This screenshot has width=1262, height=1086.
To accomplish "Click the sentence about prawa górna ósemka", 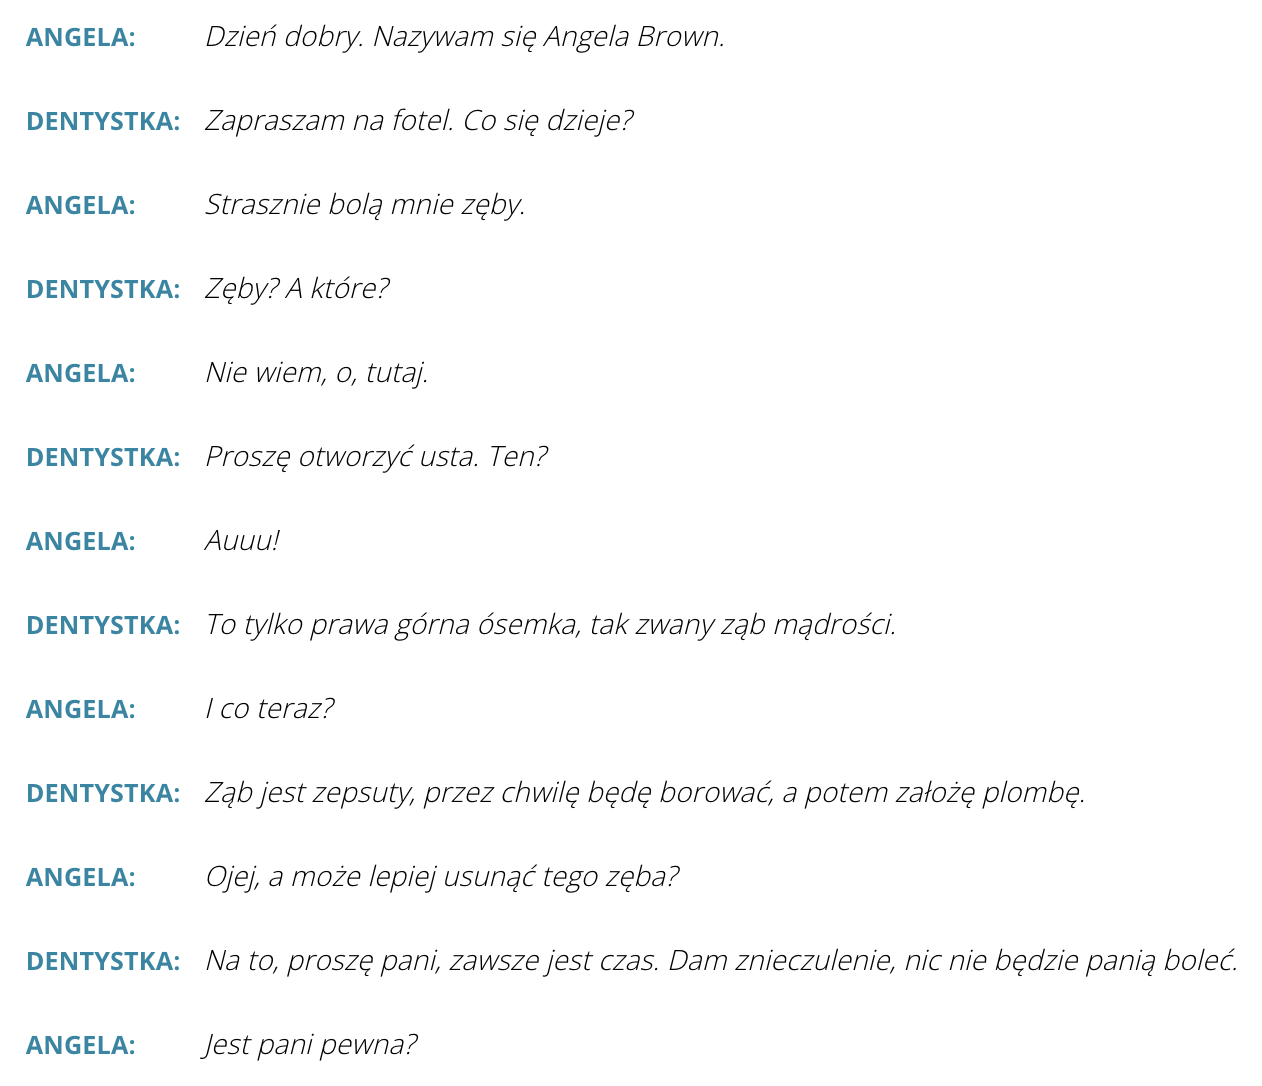I will pyautogui.click(x=551, y=625).
